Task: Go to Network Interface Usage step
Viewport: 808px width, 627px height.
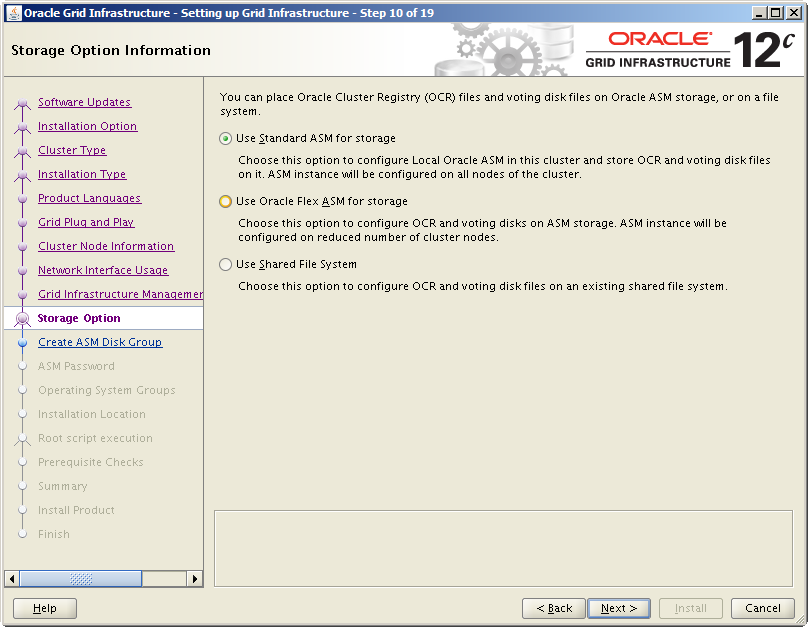Action: coord(103,270)
